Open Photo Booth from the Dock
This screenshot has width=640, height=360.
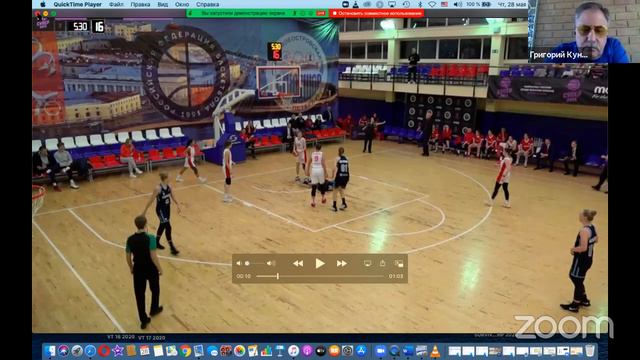(x=226, y=351)
